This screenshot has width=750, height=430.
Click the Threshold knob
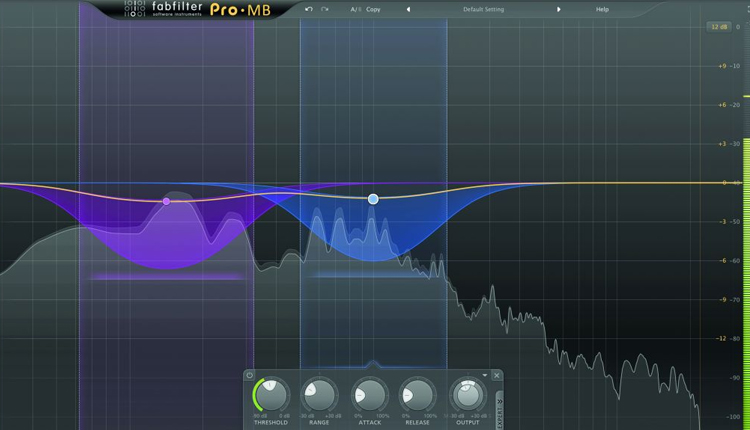pos(271,395)
